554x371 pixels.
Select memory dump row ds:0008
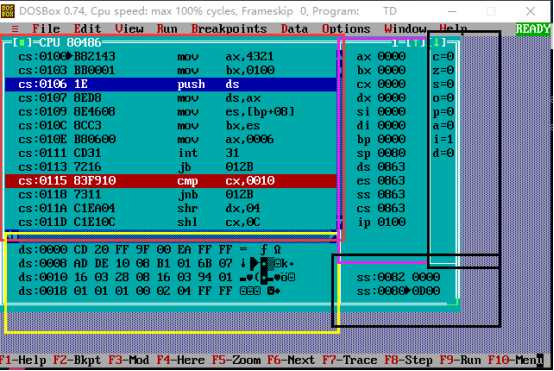tap(157, 264)
